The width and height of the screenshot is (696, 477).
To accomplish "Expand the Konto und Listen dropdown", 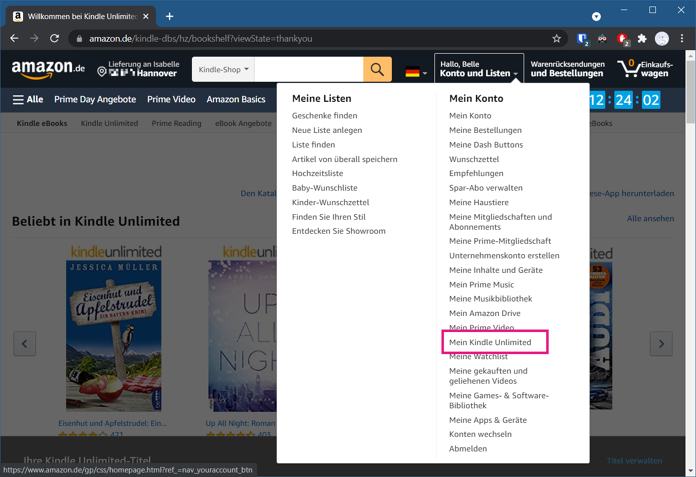I will point(478,69).
